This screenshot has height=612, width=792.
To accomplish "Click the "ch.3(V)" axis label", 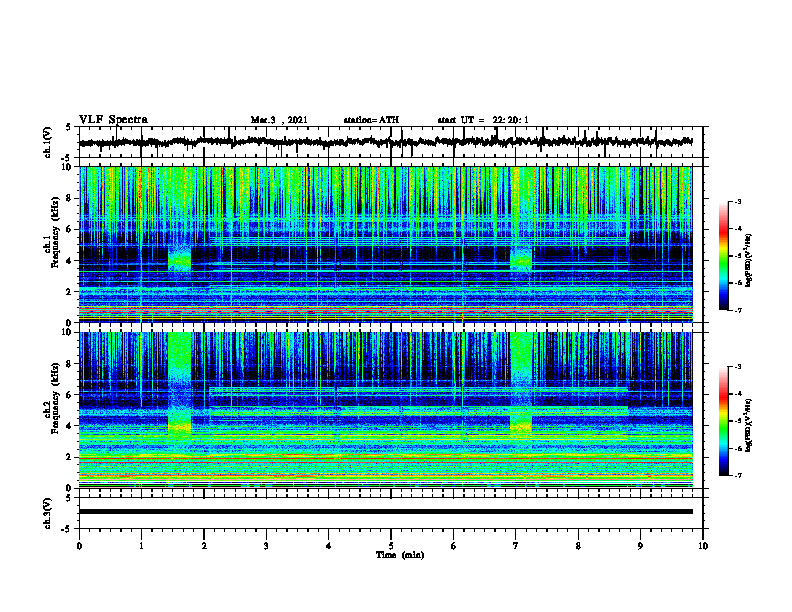I will [x=48, y=514].
